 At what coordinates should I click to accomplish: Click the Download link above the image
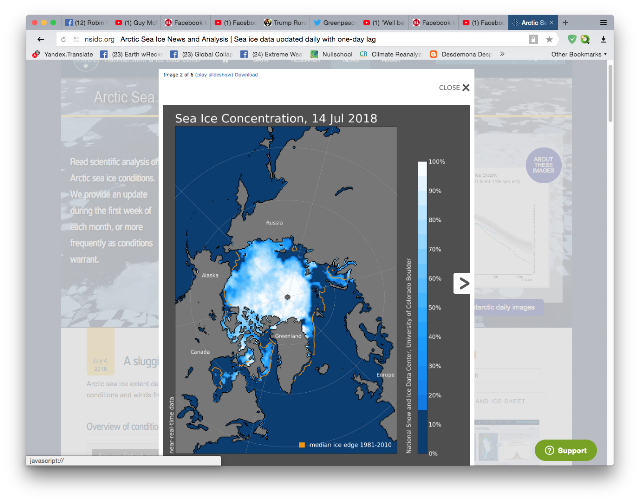tap(246, 75)
